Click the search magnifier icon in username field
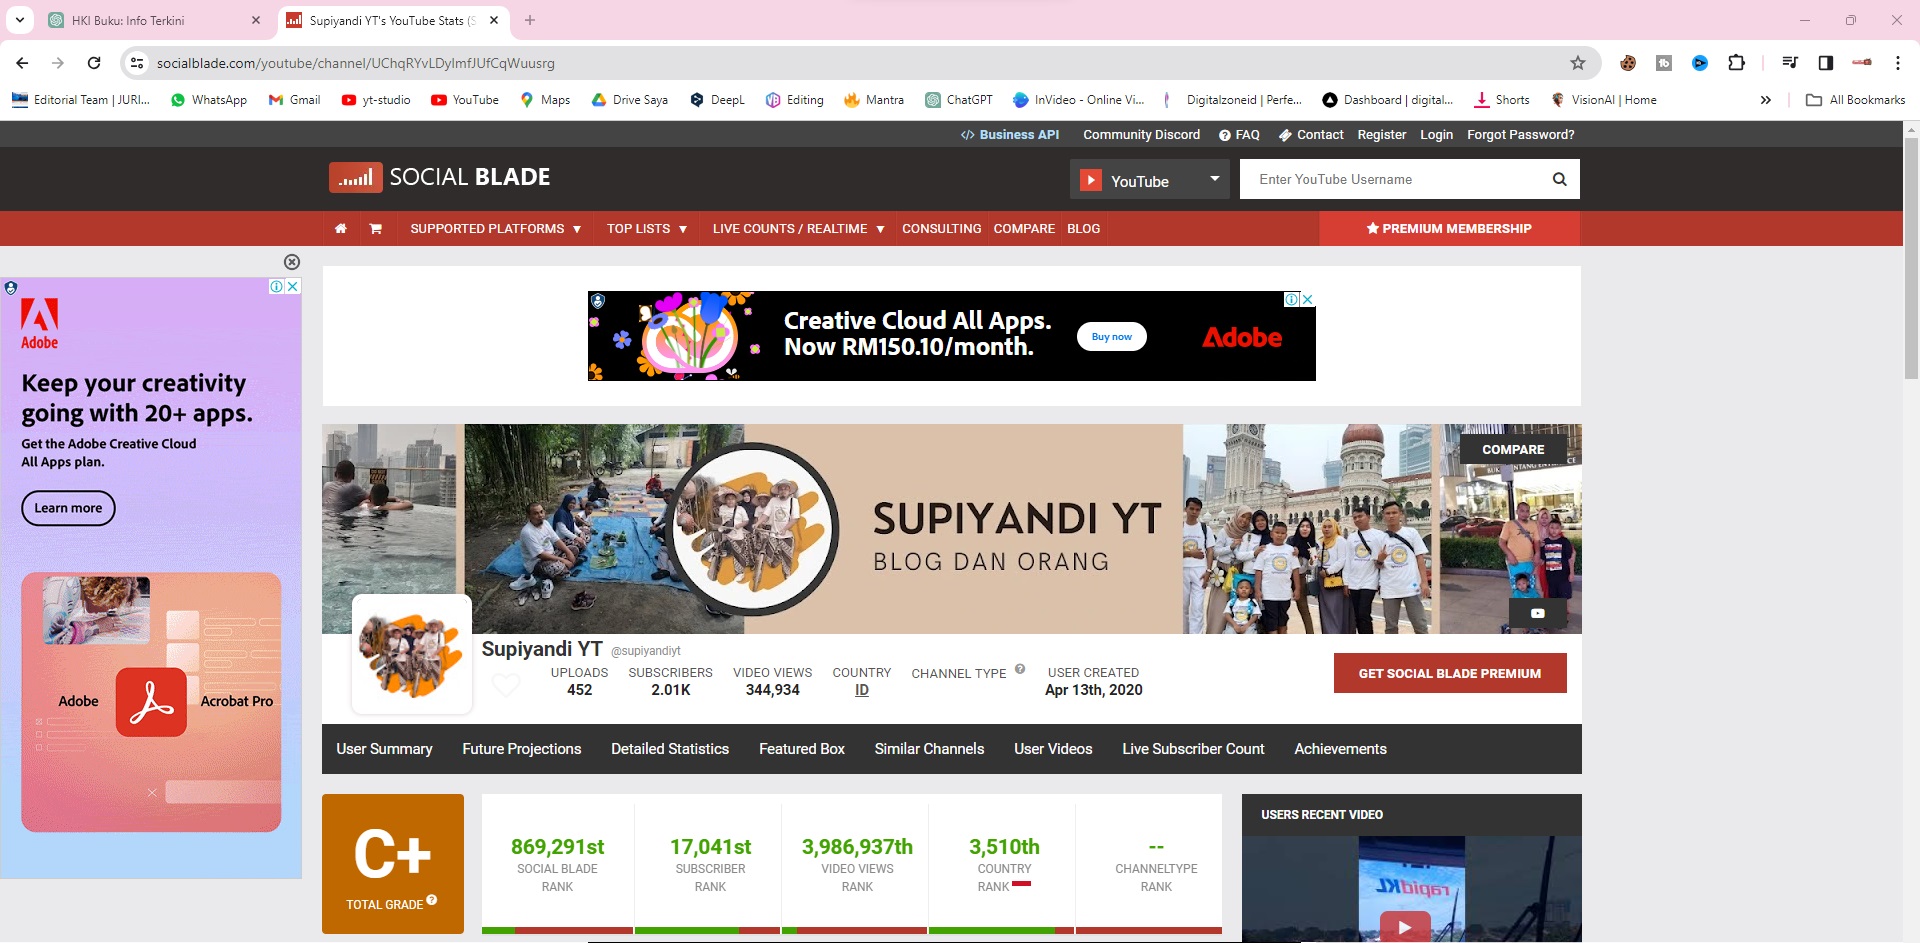The height and width of the screenshot is (943, 1920). pos(1559,180)
